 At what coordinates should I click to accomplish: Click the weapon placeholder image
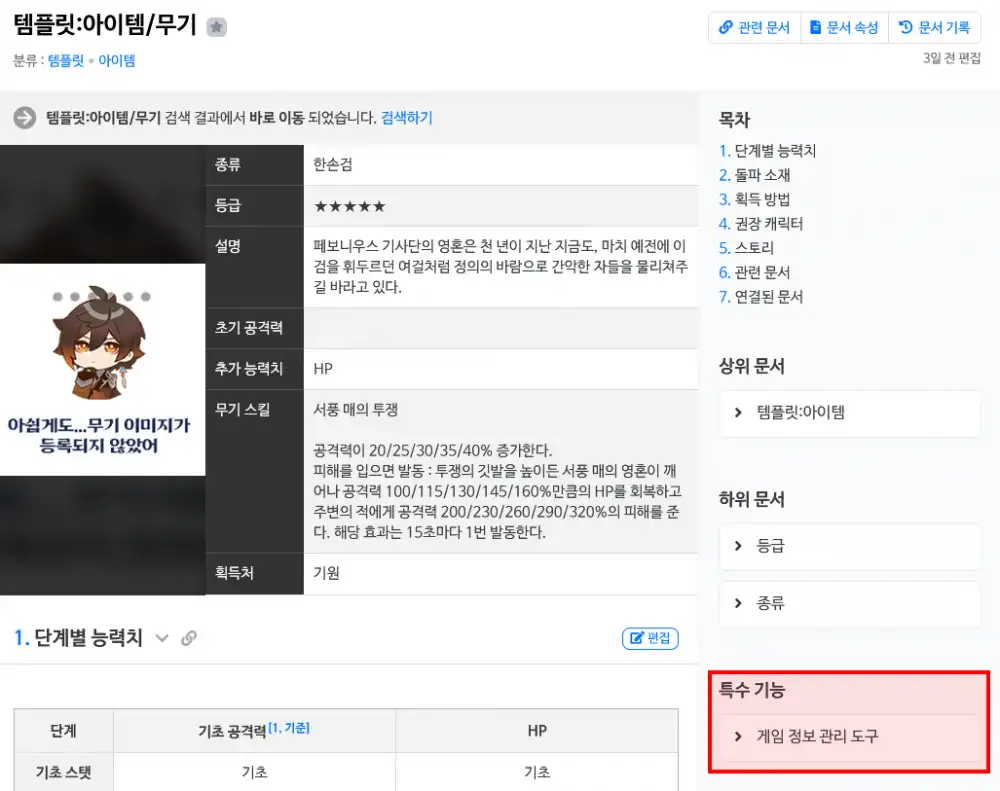[102, 370]
